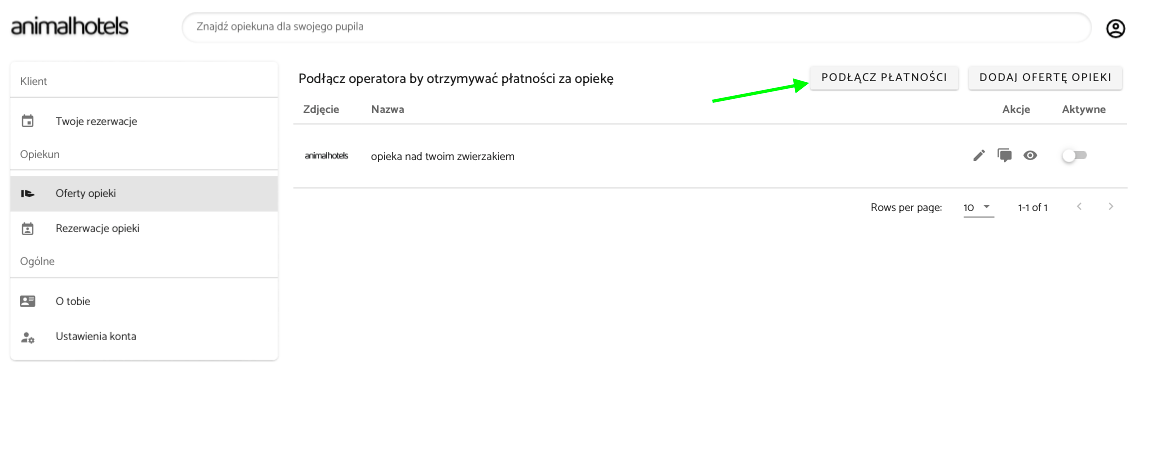Open the user account profile icon
Image resolution: width=1149 pixels, height=475 pixels.
1116,28
